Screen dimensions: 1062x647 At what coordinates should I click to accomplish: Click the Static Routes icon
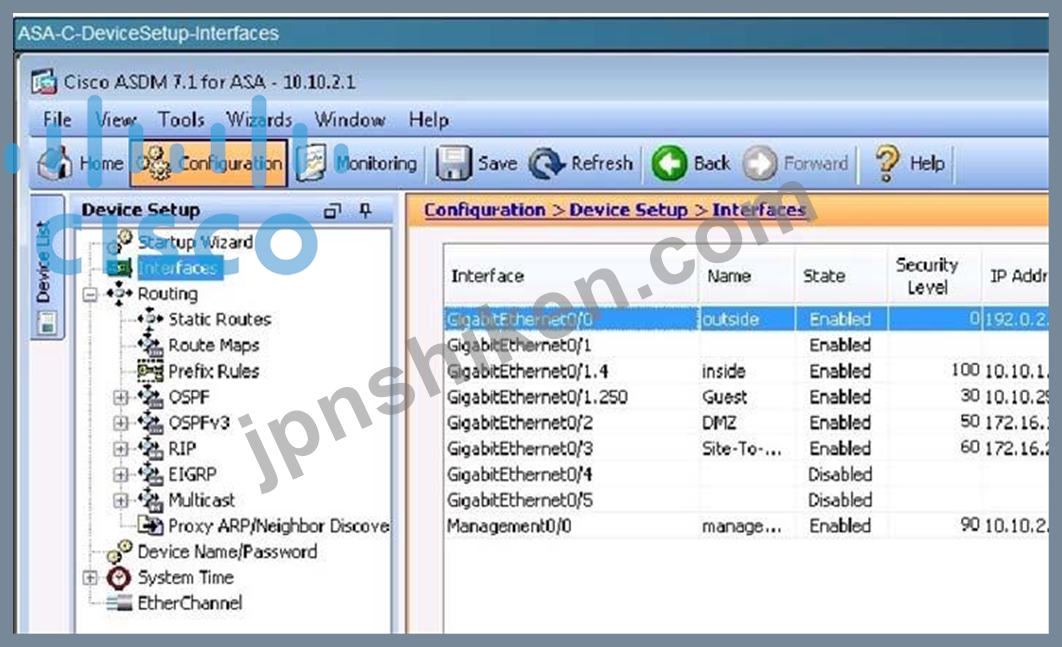150,319
